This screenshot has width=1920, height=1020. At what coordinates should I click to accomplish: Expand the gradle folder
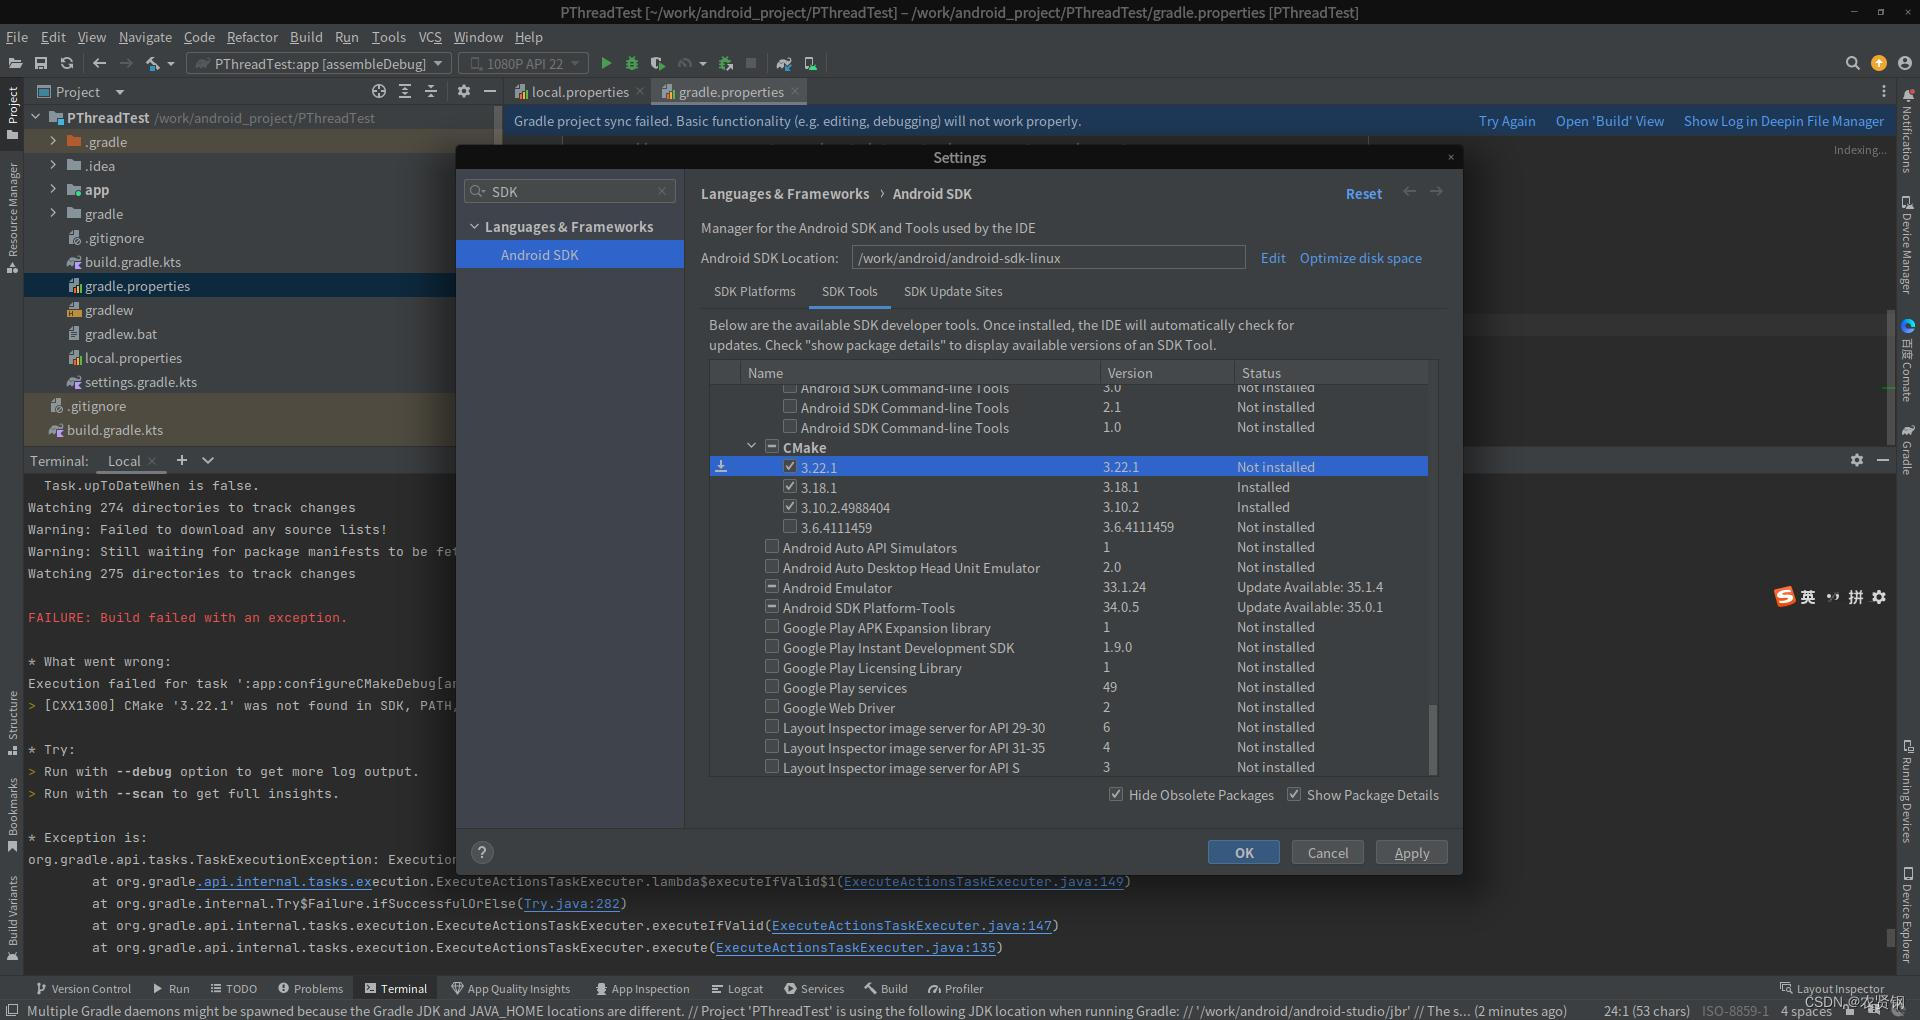[53, 213]
